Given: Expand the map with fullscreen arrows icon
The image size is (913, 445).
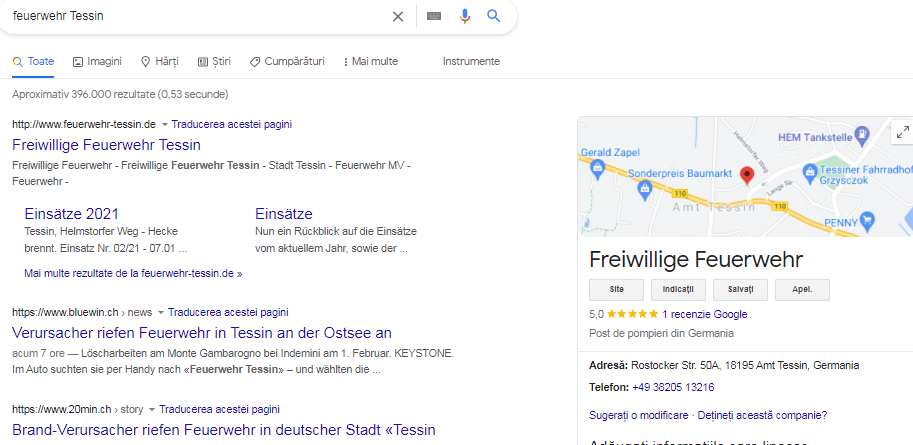Looking at the screenshot, I should pyautogui.click(x=903, y=132).
